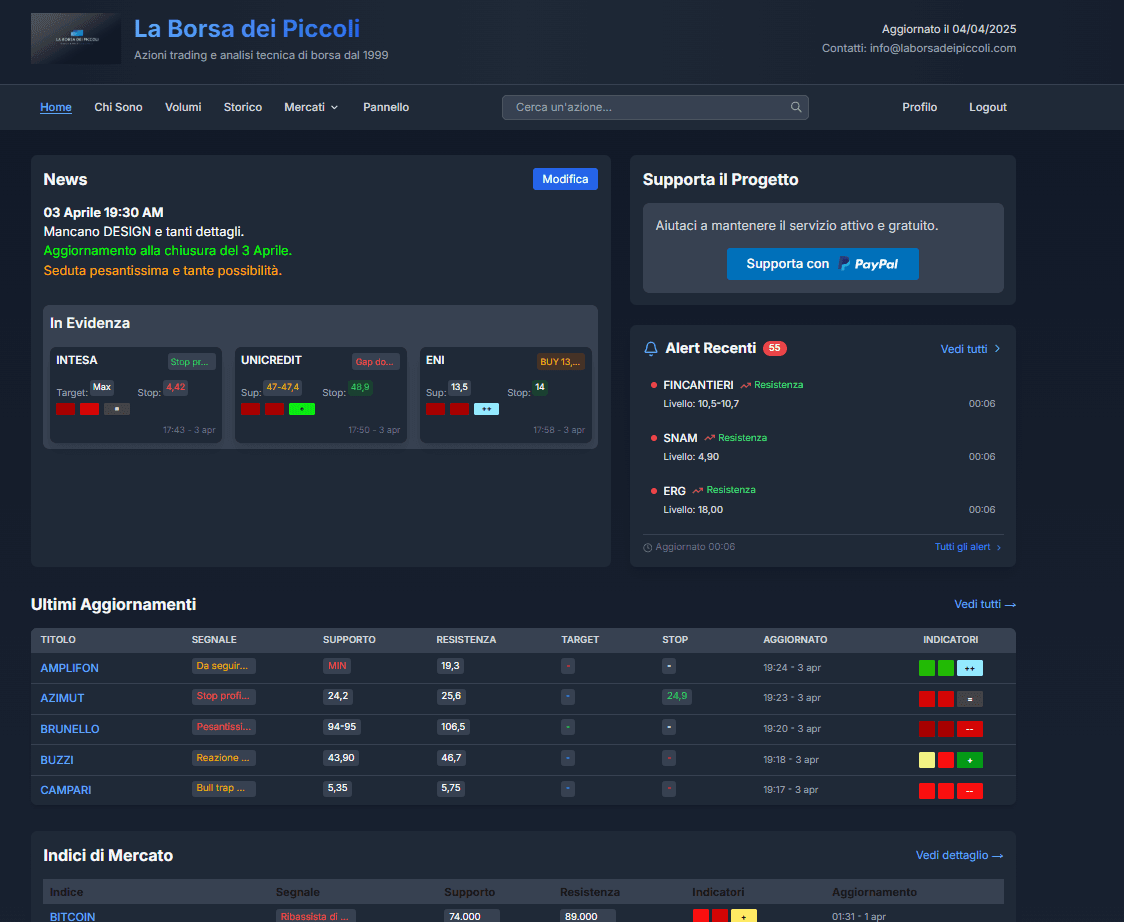Viewport: 1124px width, 922px height.
Task: Open the ENI highlight card
Action: pyautogui.click(x=505, y=395)
